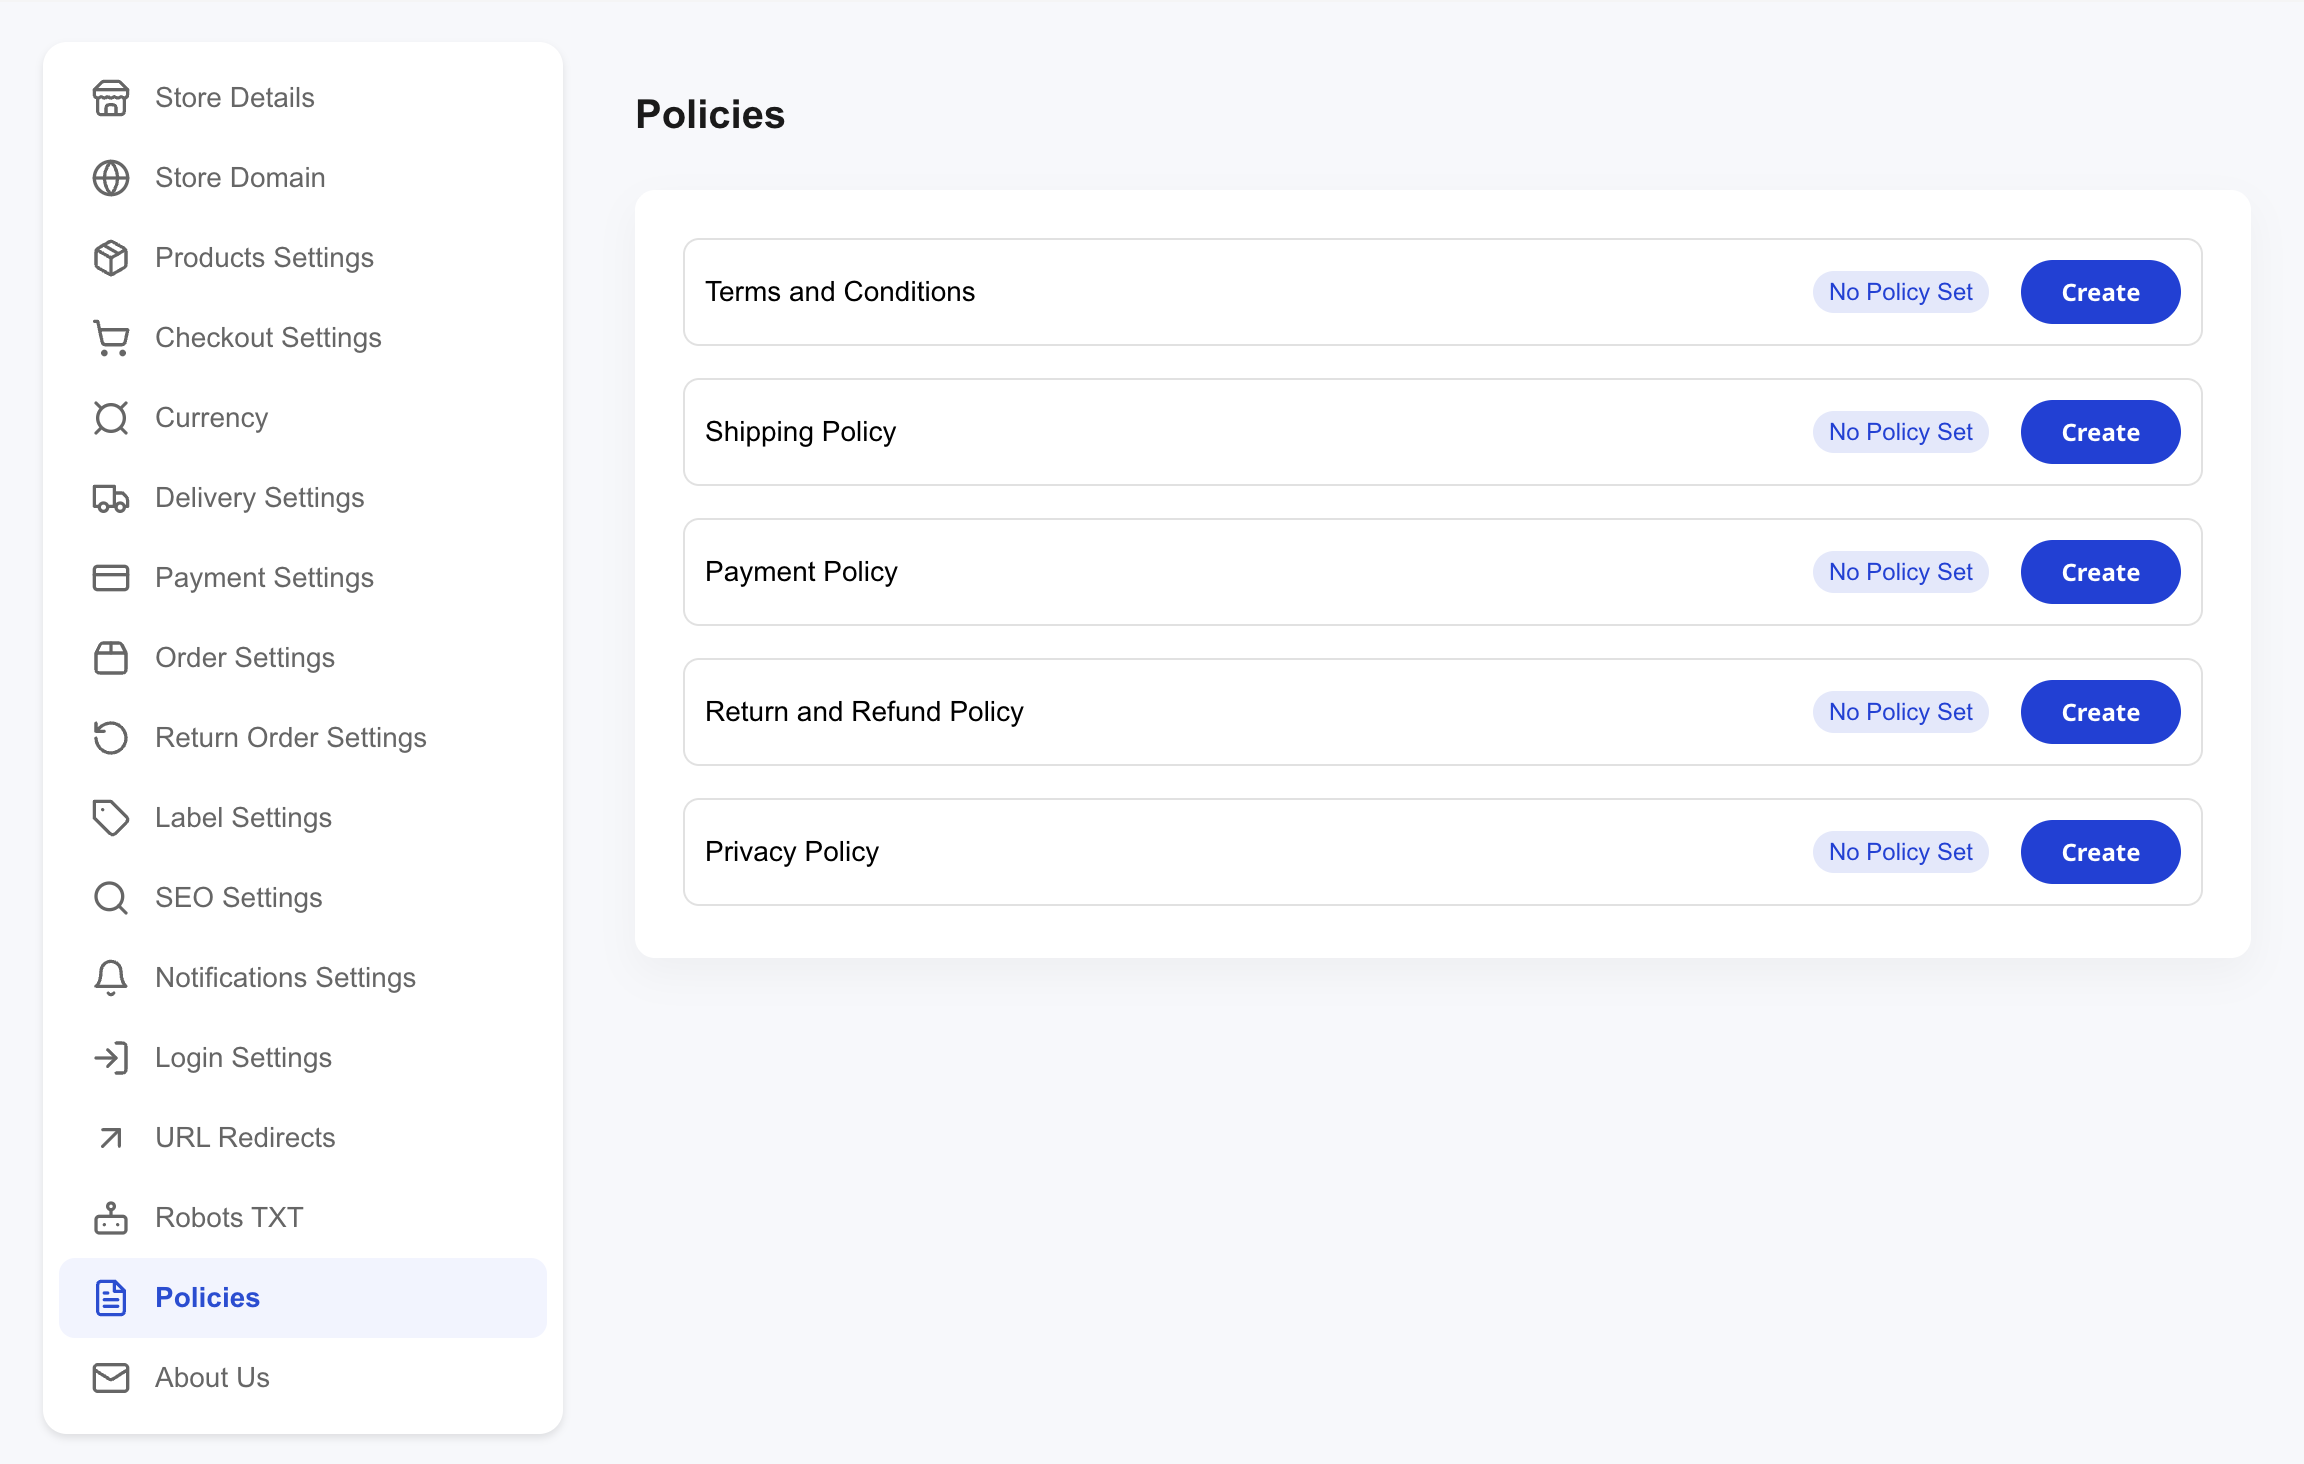The height and width of the screenshot is (1464, 2304).
Task: Click the Robots TXT icon
Action: (110, 1217)
